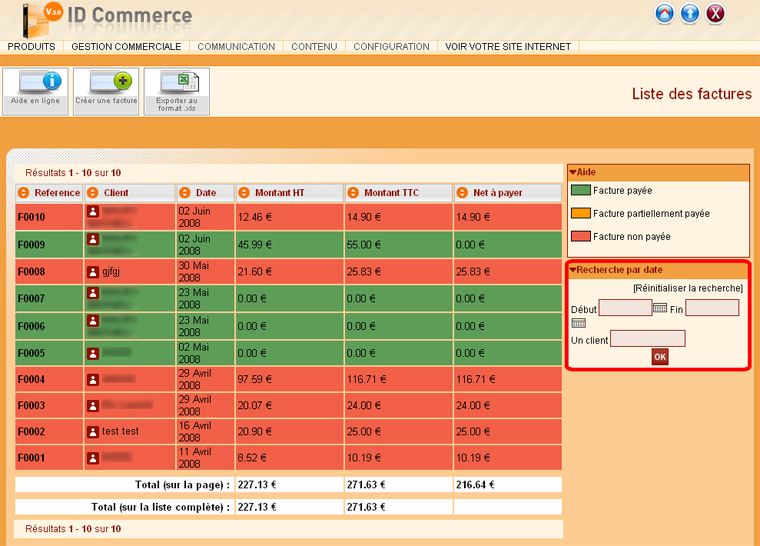Open the test test client icon in F0002
This screenshot has width=760, height=546.
[x=93, y=432]
